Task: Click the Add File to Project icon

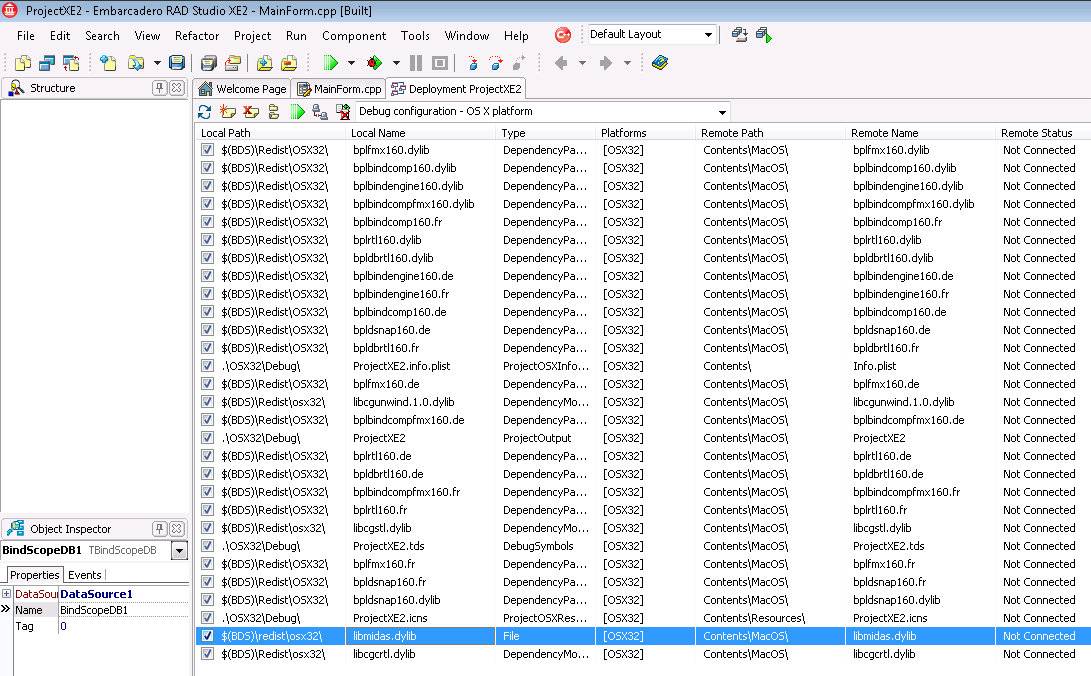Action: pyautogui.click(x=264, y=63)
